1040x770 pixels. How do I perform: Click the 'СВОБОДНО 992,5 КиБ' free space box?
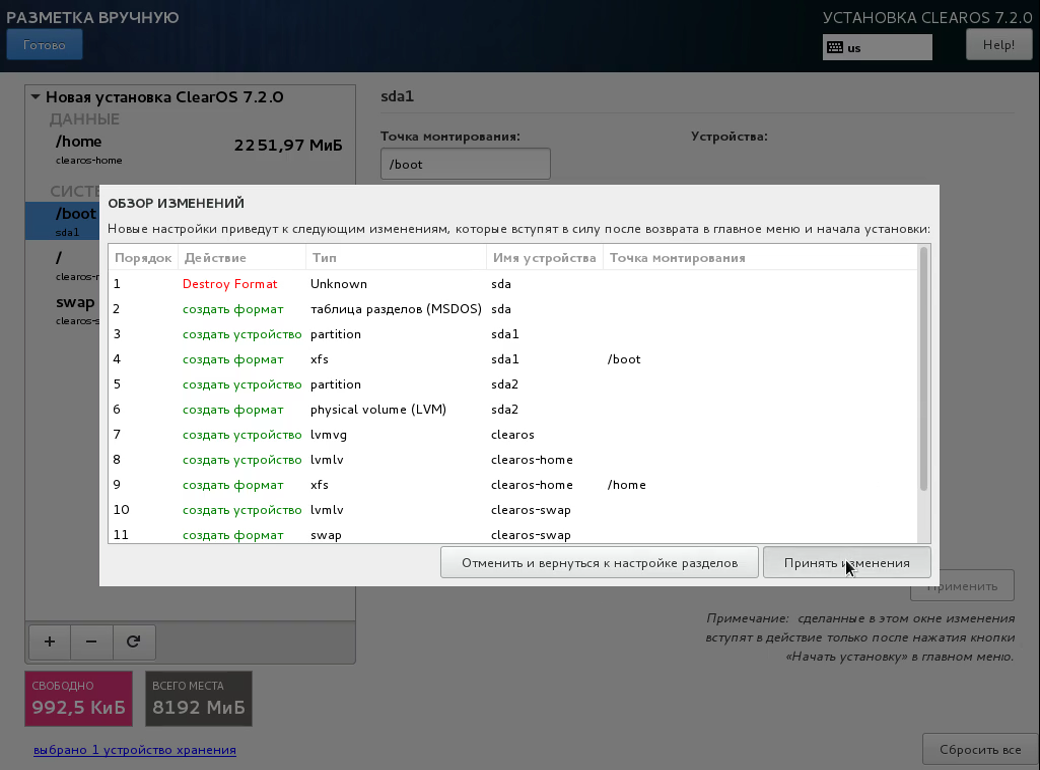[79, 698]
